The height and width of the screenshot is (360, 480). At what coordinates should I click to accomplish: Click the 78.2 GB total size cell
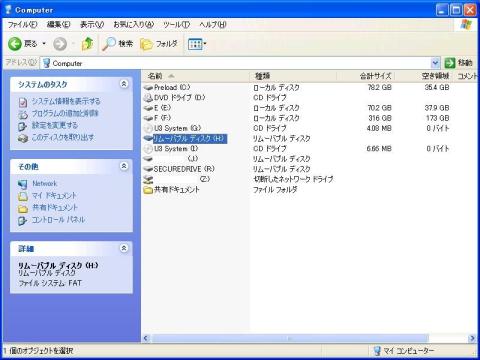(x=379, y=87)
